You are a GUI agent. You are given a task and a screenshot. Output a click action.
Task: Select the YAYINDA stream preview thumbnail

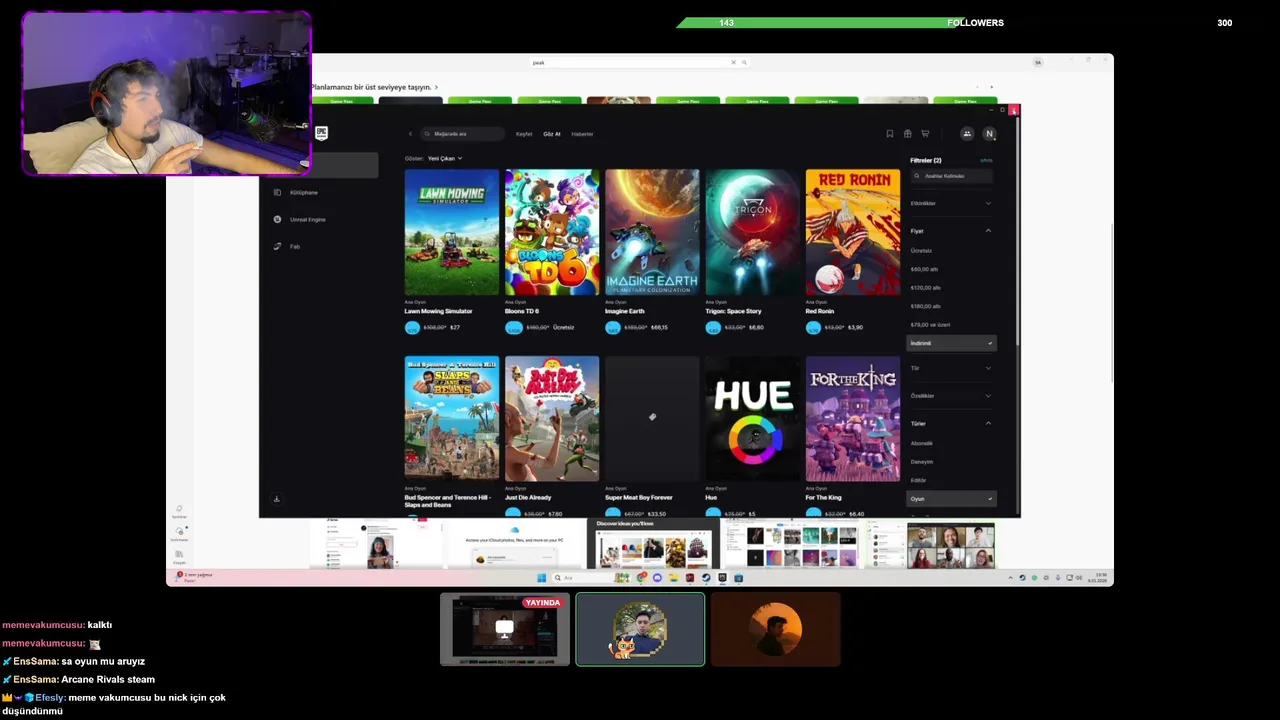click(505, 629)
